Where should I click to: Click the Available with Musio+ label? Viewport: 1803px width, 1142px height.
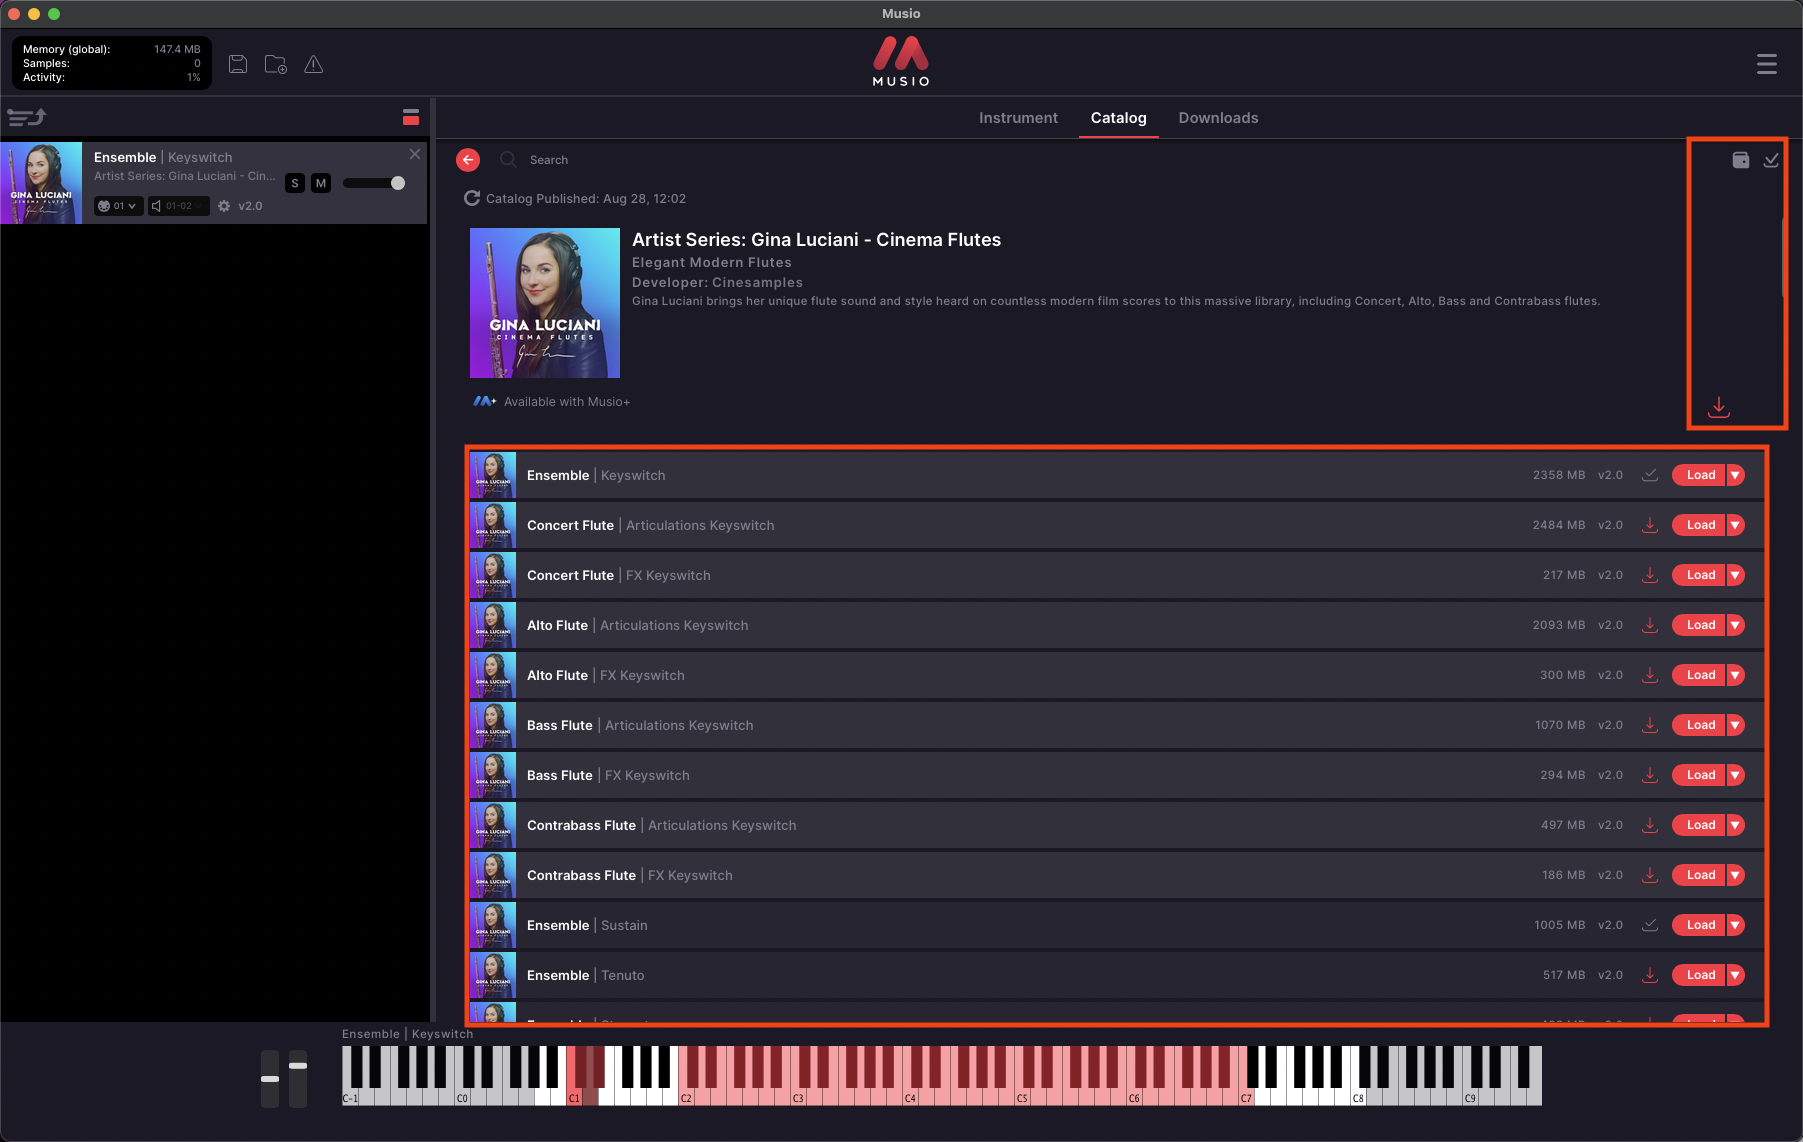pyautogui.click(x=566, y=402)
